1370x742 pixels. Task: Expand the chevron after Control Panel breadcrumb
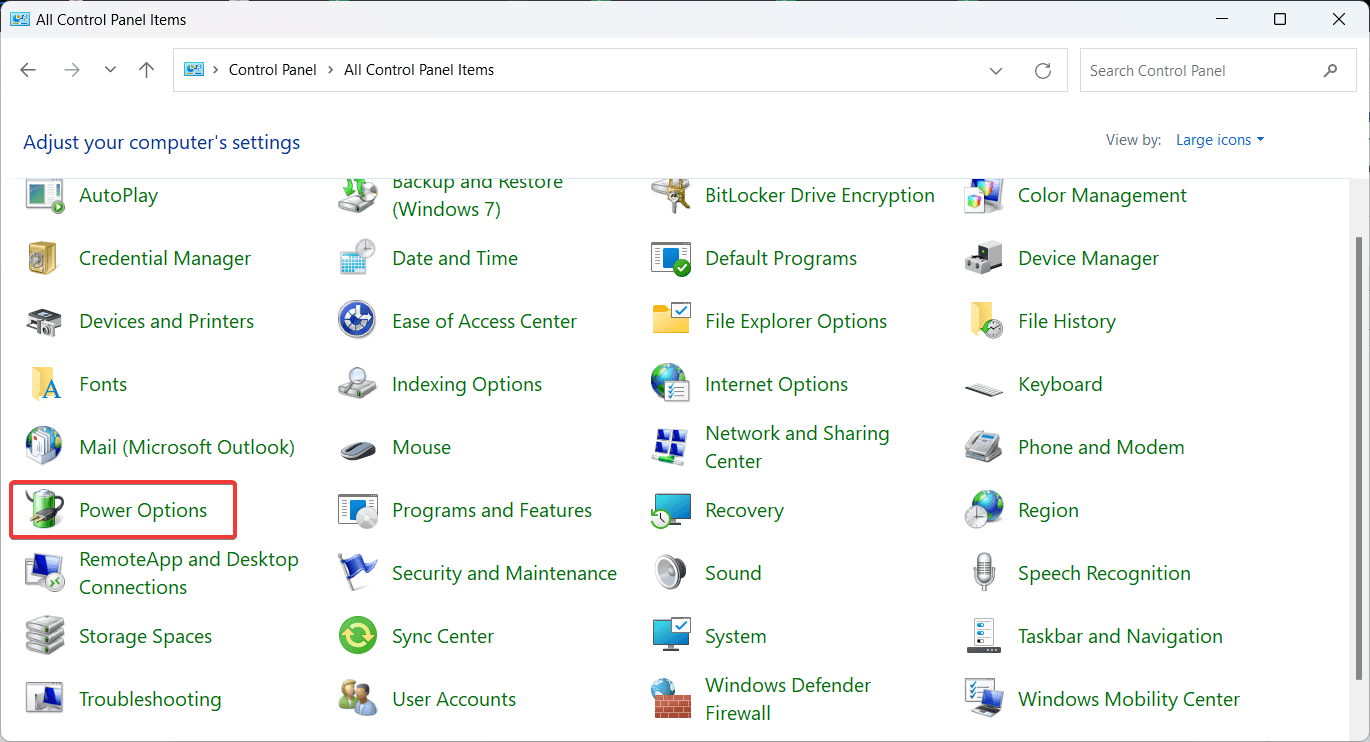click(x=330, y=70)
